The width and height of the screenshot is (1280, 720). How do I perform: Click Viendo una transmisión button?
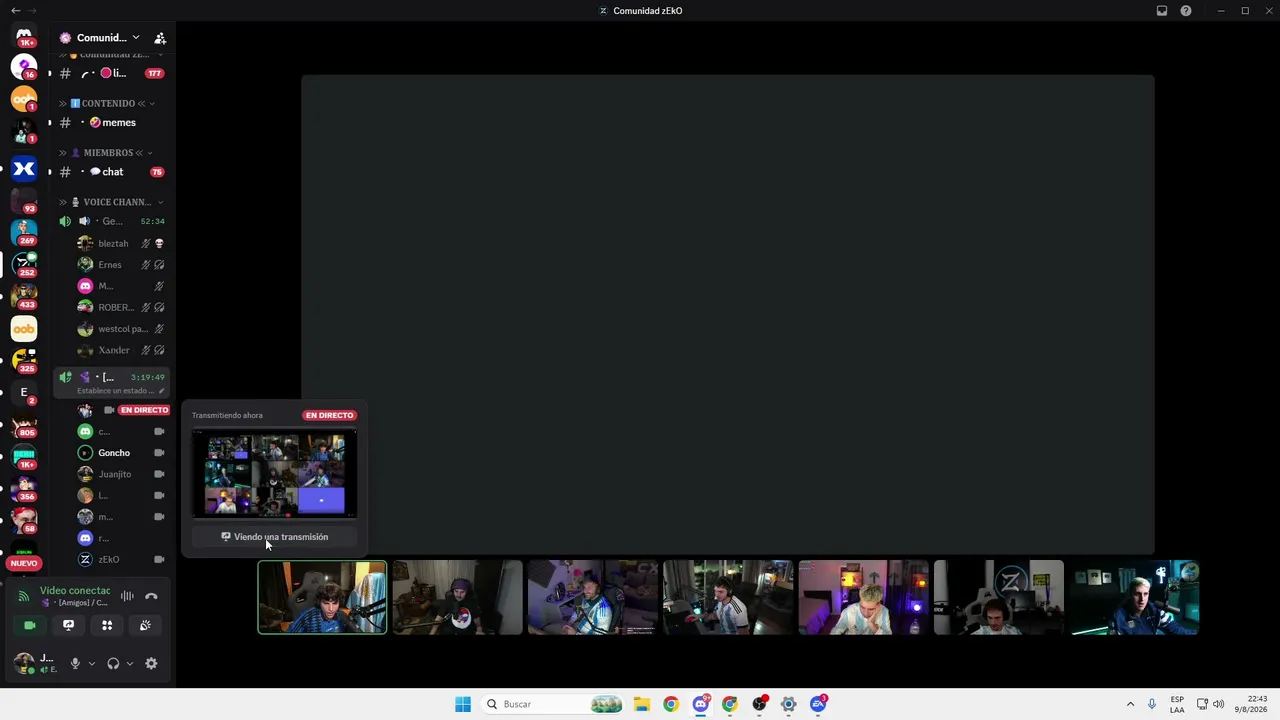click(x=274, y=537)
